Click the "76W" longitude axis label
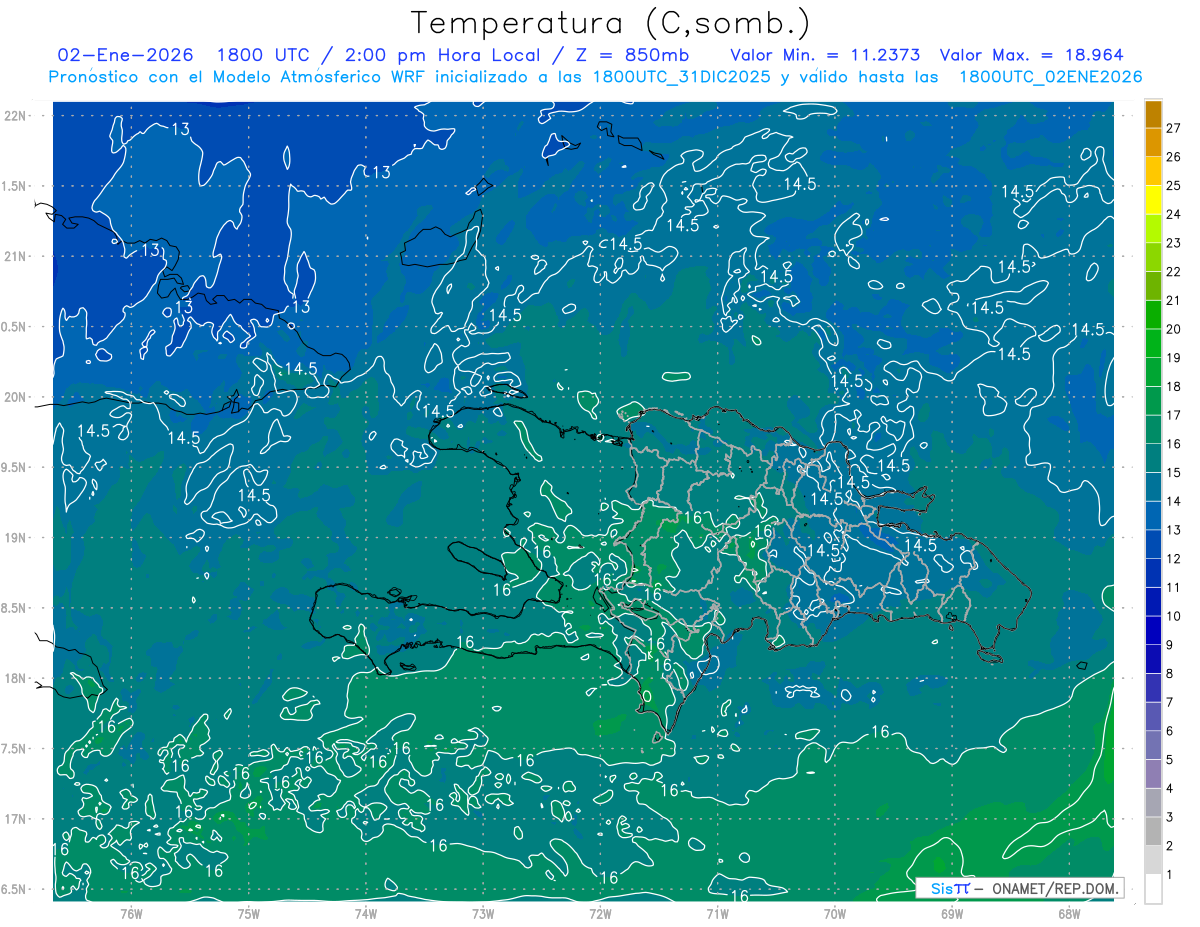This screenshot has height=927, width=1200. 131,913
